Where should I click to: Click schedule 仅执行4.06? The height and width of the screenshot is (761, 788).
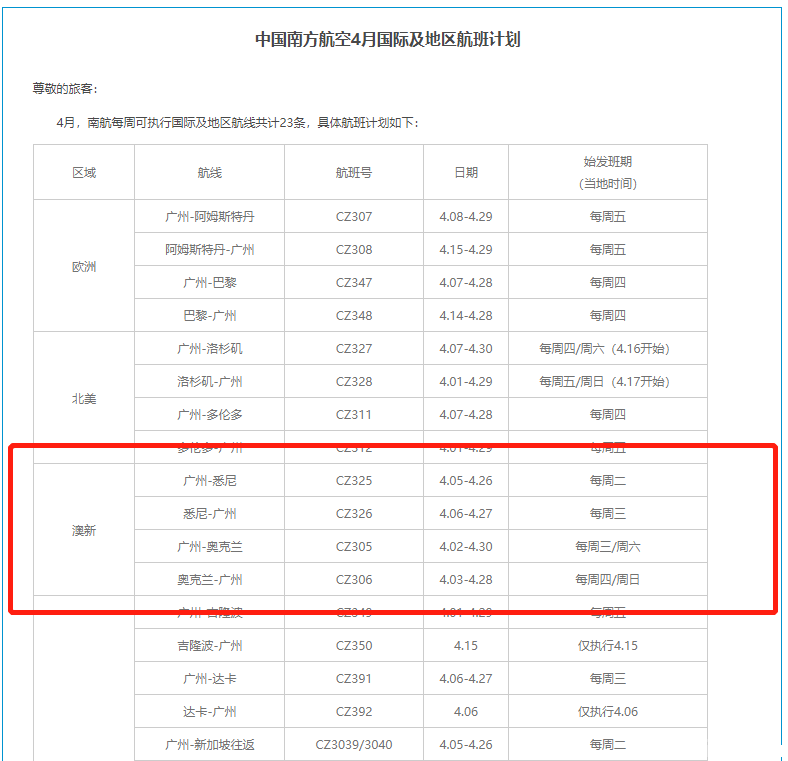point(608,712)
